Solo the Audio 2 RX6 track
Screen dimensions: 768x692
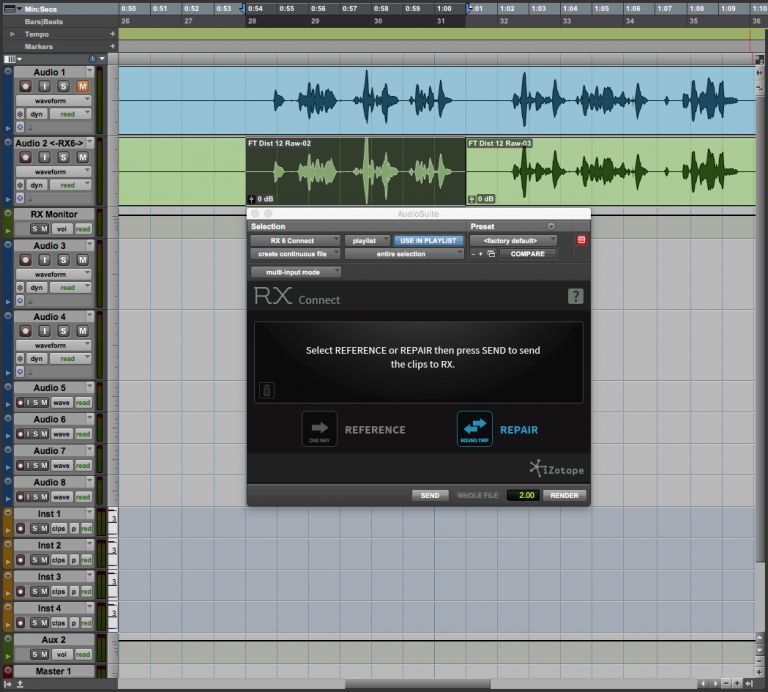[x=64, y=158]
